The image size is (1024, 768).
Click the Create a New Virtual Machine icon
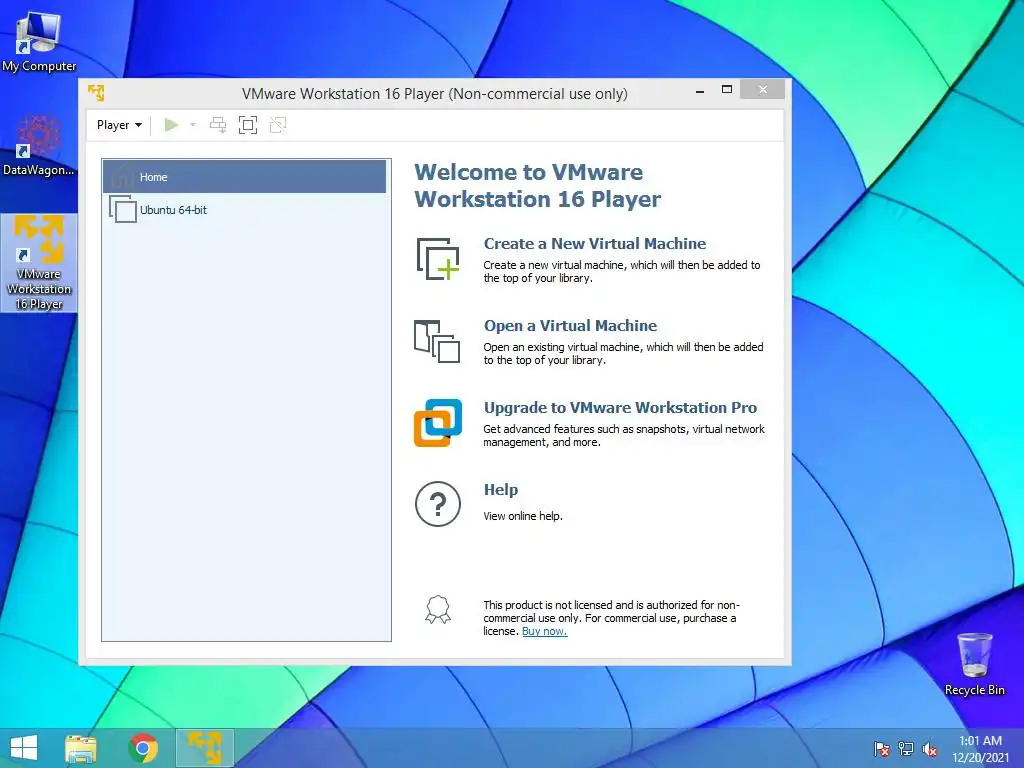coord(438,259)
